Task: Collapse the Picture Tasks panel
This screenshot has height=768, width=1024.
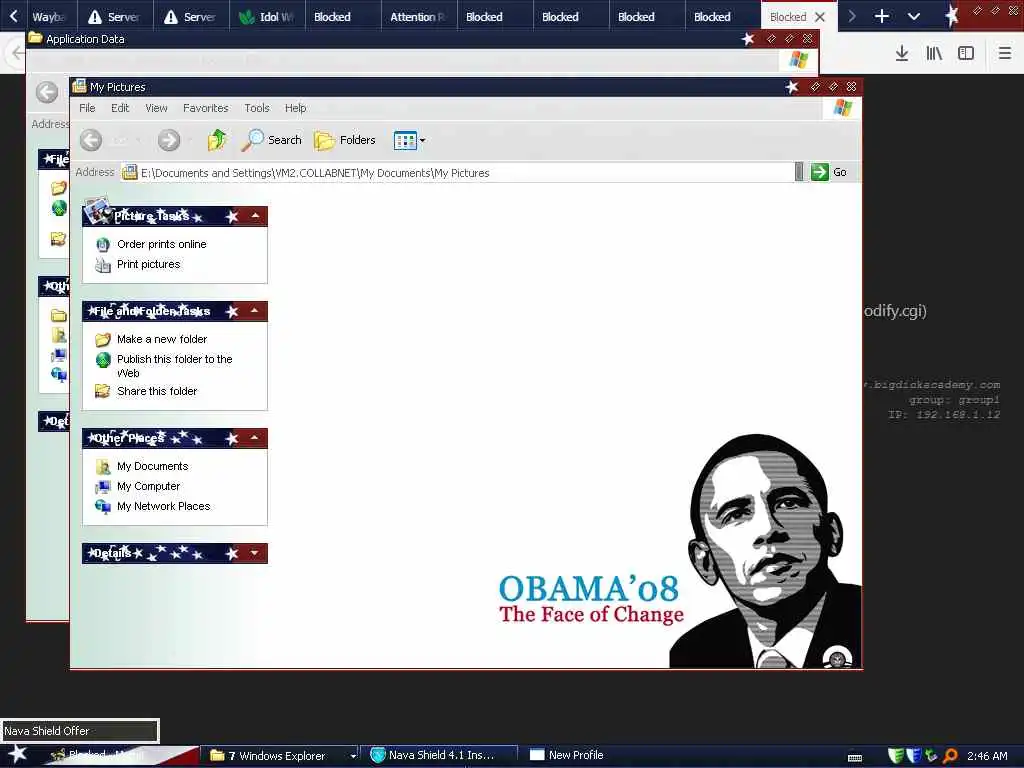Action: pos(255,216)
